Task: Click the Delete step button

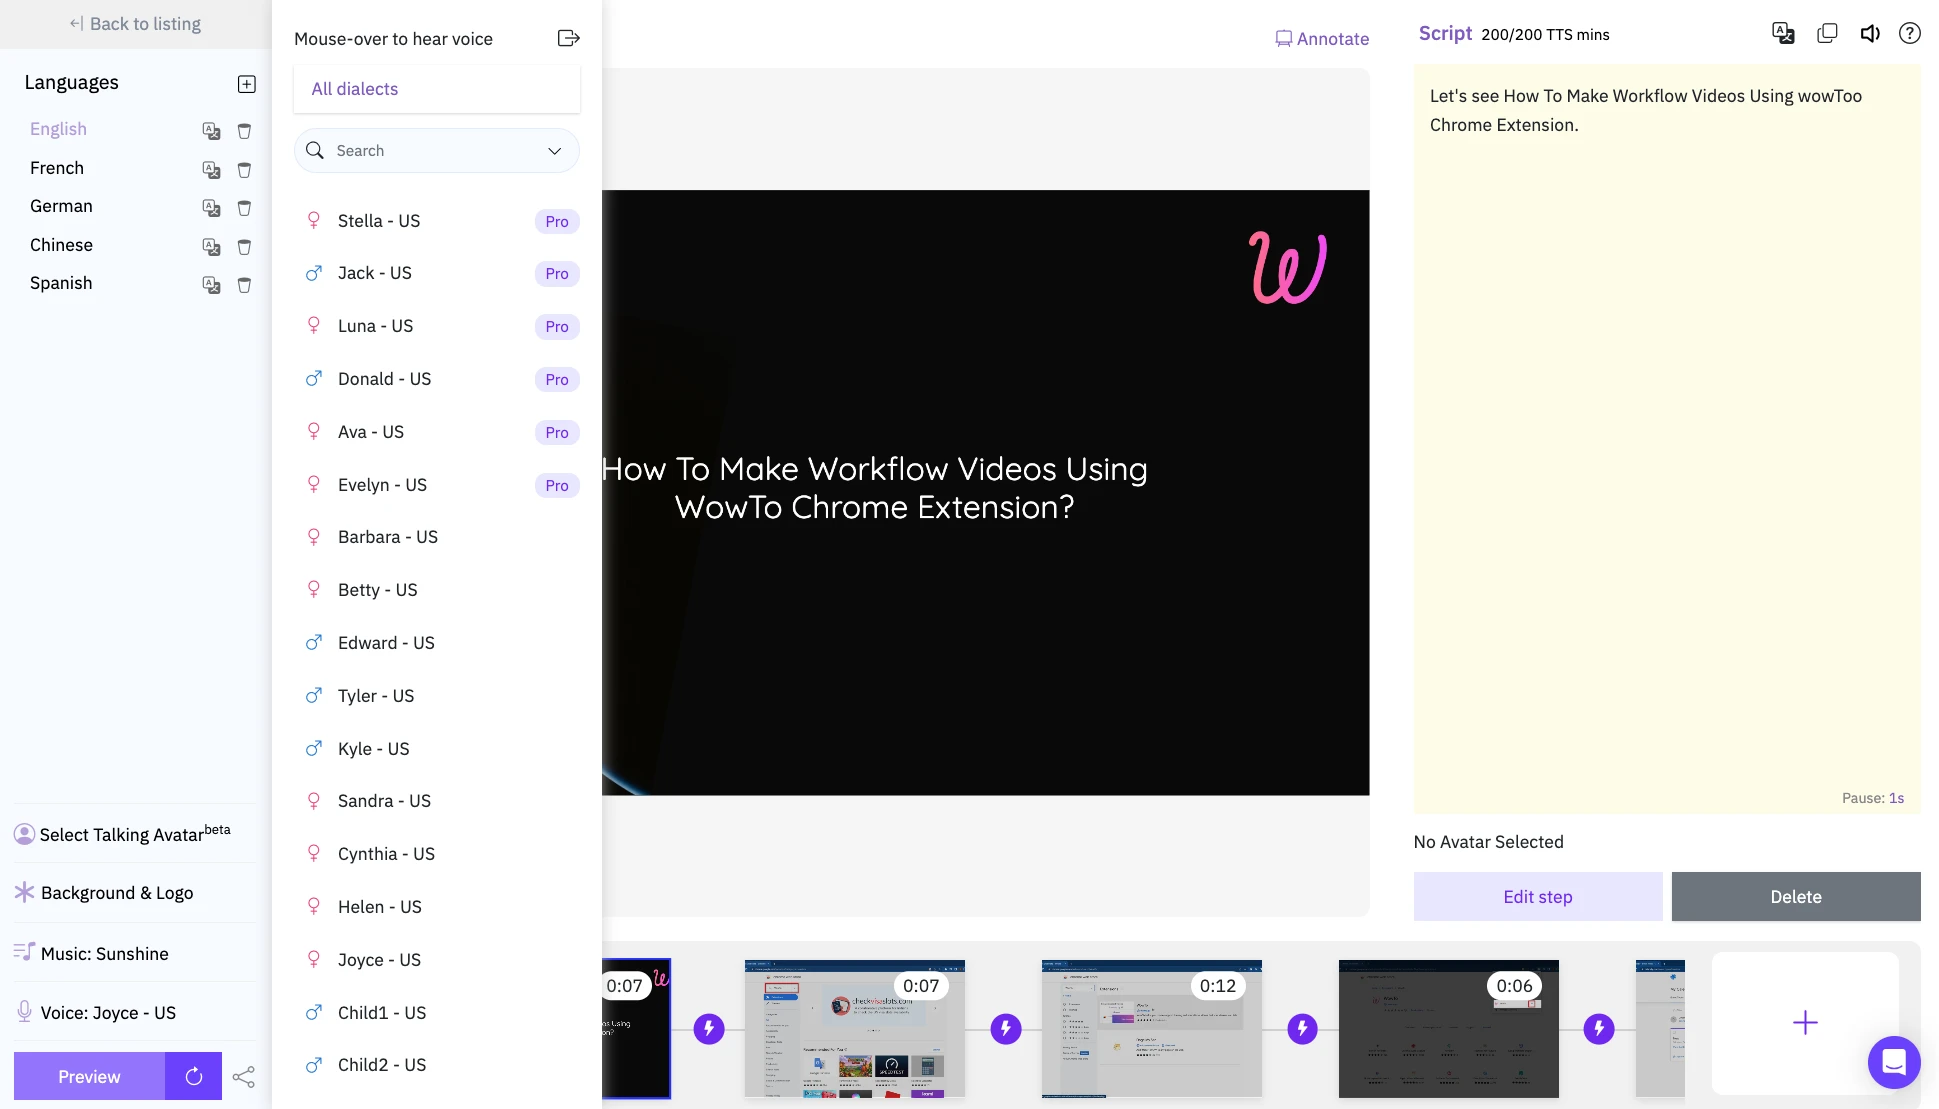Action: [x=1796, y=896]
